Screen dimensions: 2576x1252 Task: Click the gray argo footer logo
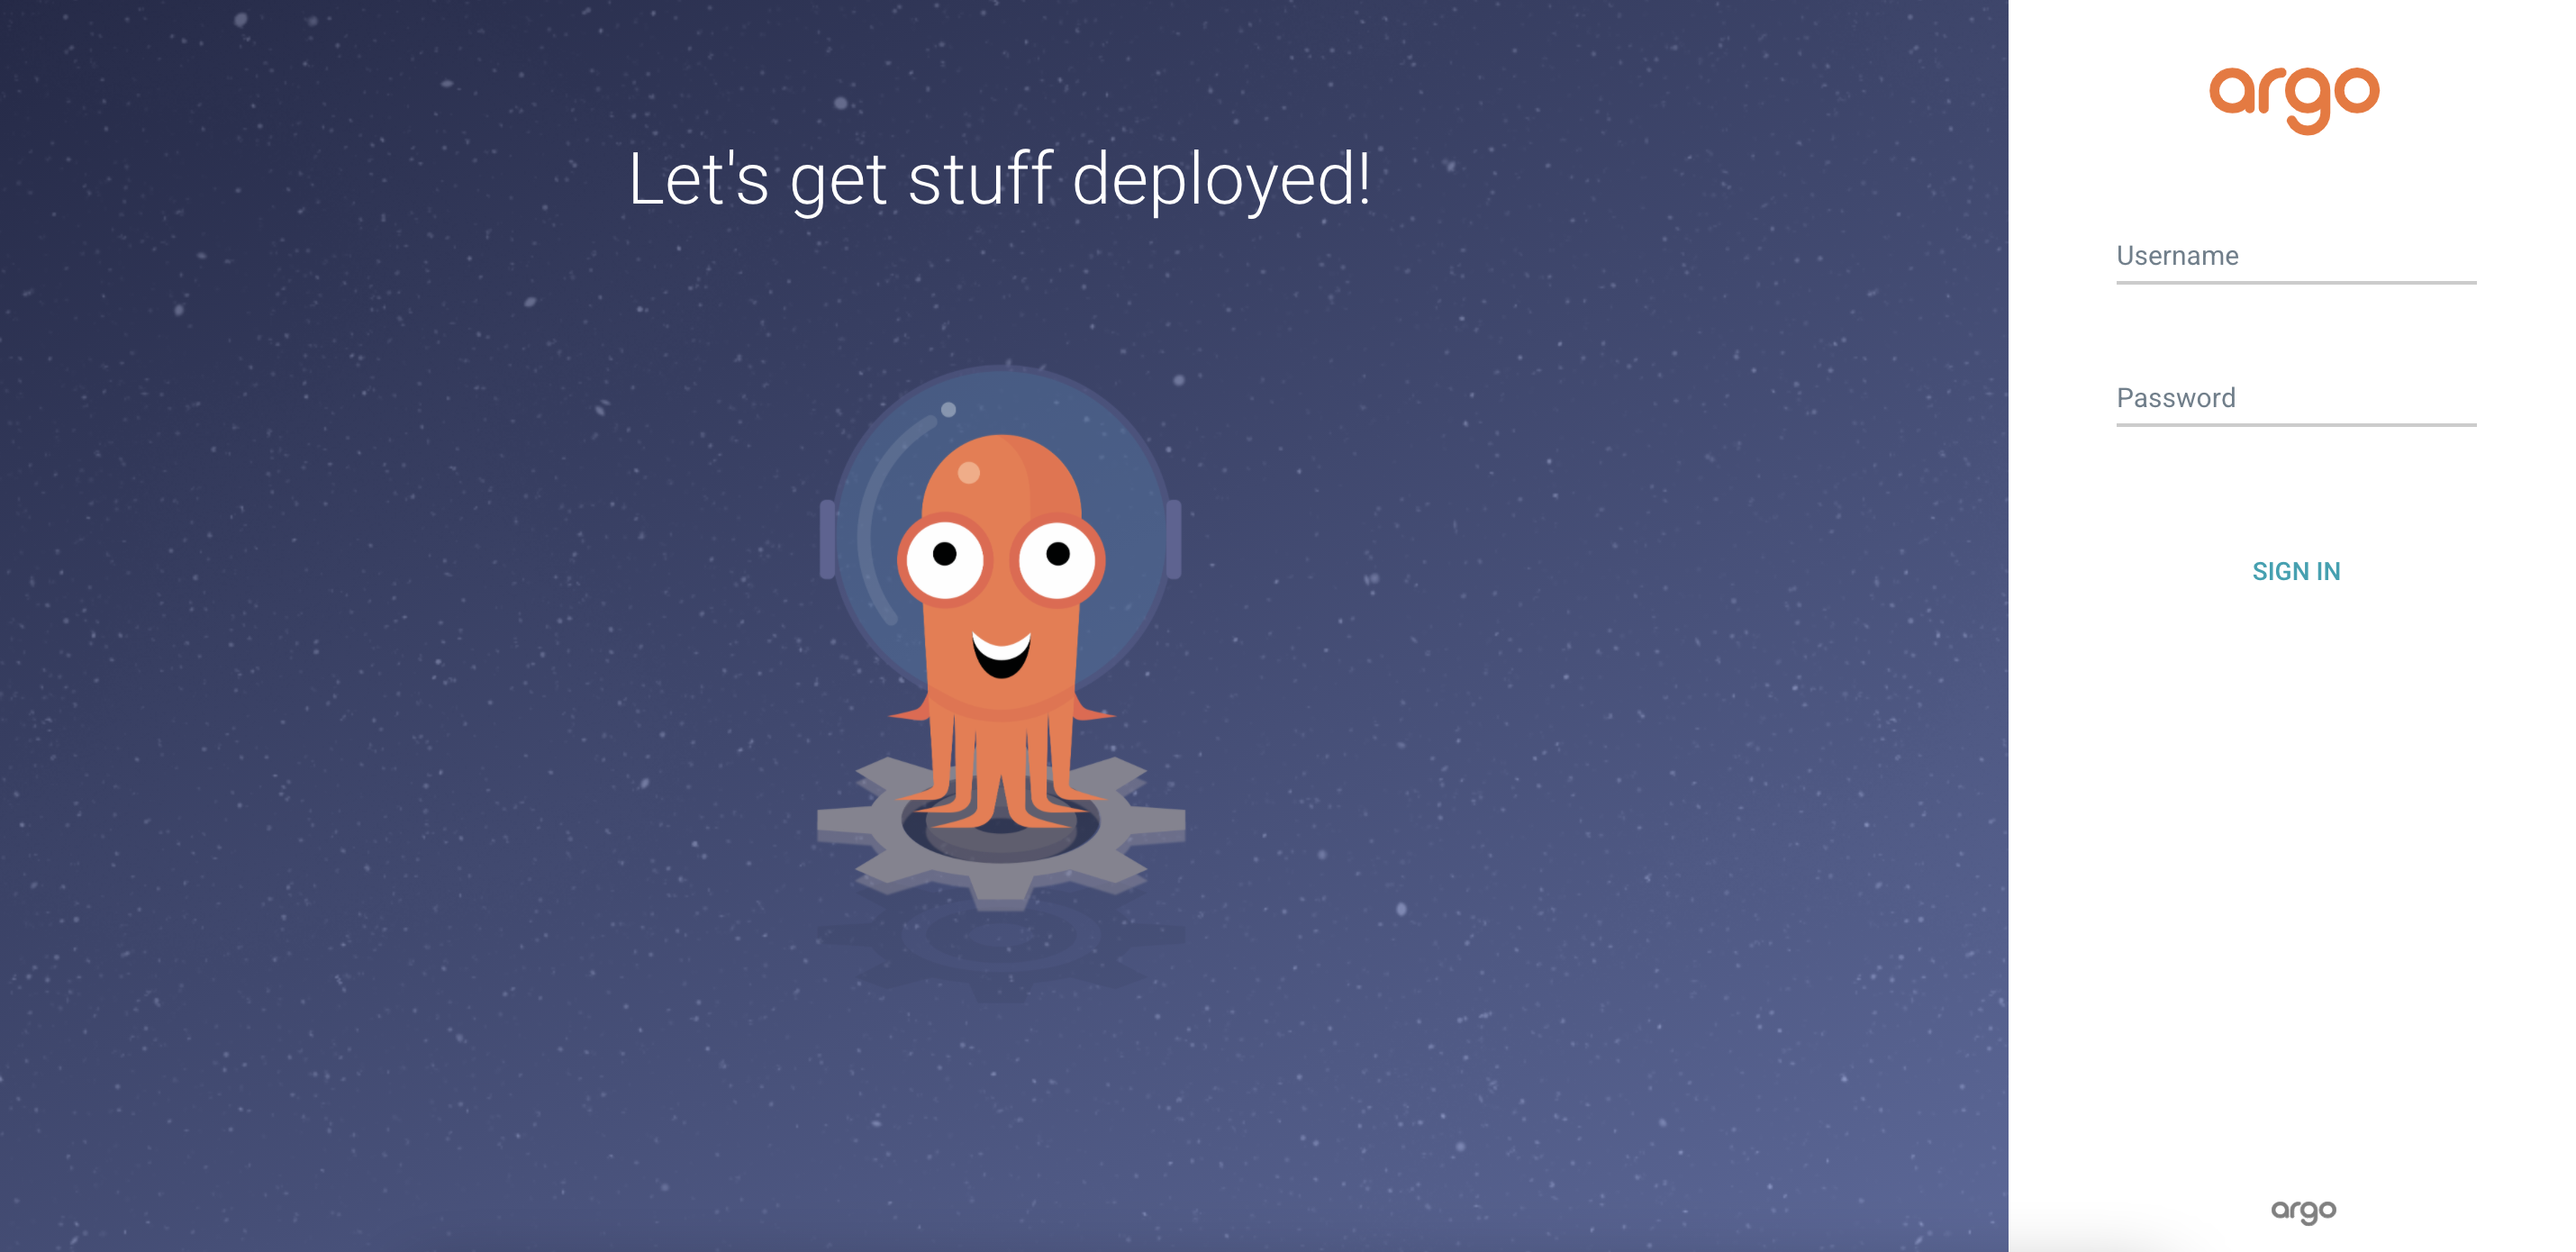2303,1211
